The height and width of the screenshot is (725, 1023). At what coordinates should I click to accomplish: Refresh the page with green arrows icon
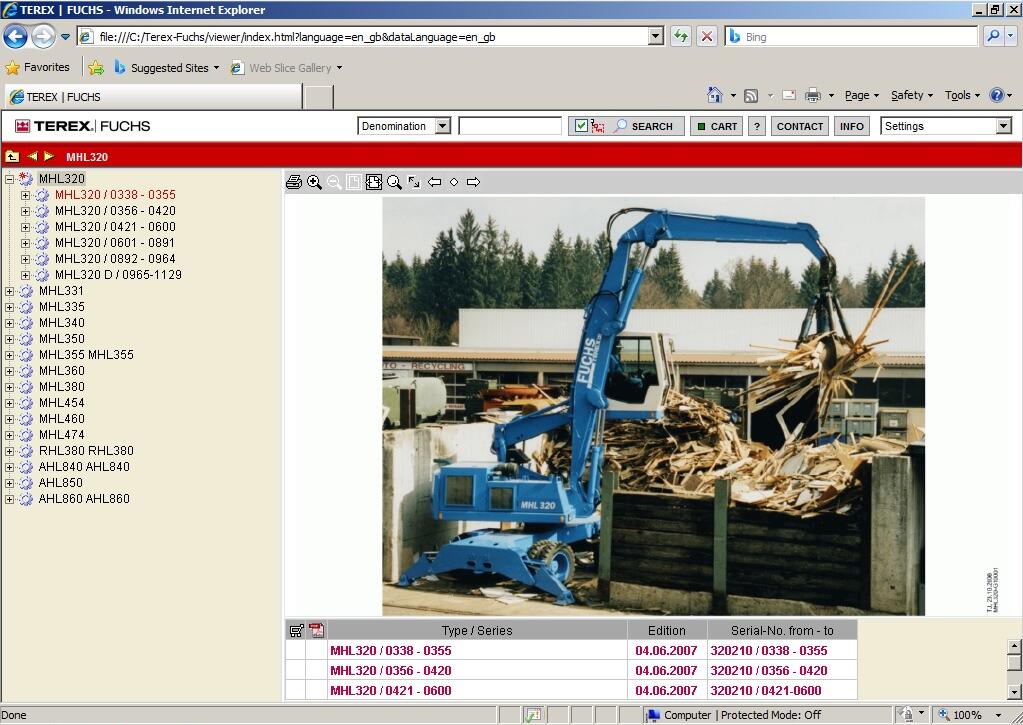pos(680,37)
